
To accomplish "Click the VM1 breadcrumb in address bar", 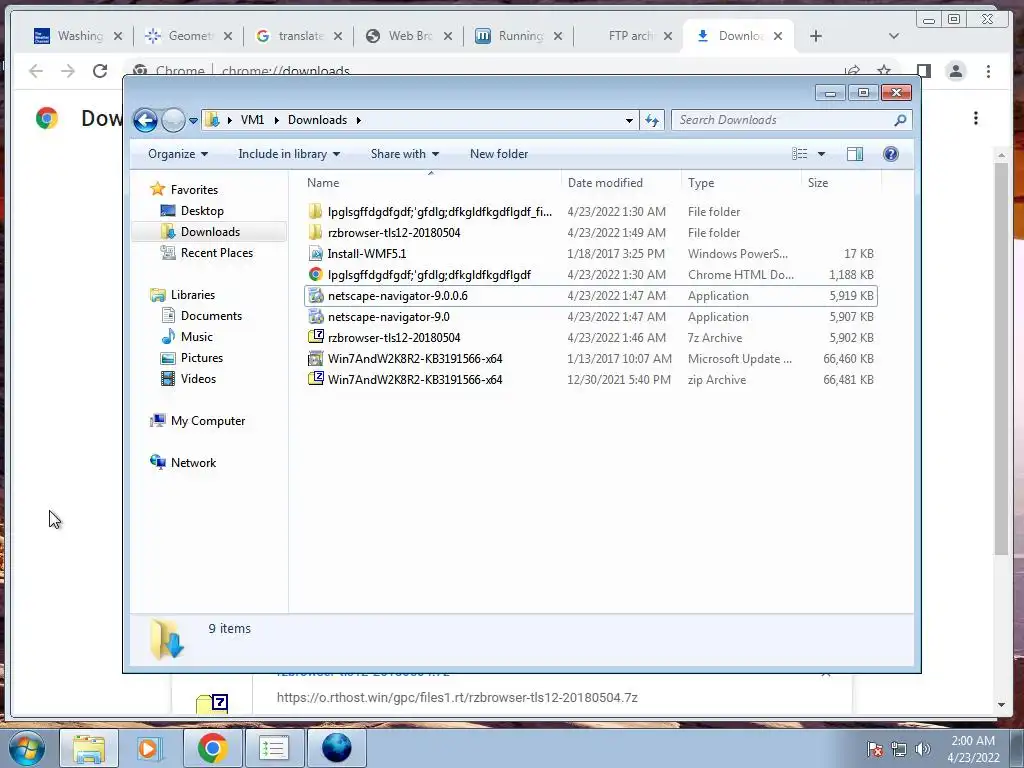I will 252,120.
